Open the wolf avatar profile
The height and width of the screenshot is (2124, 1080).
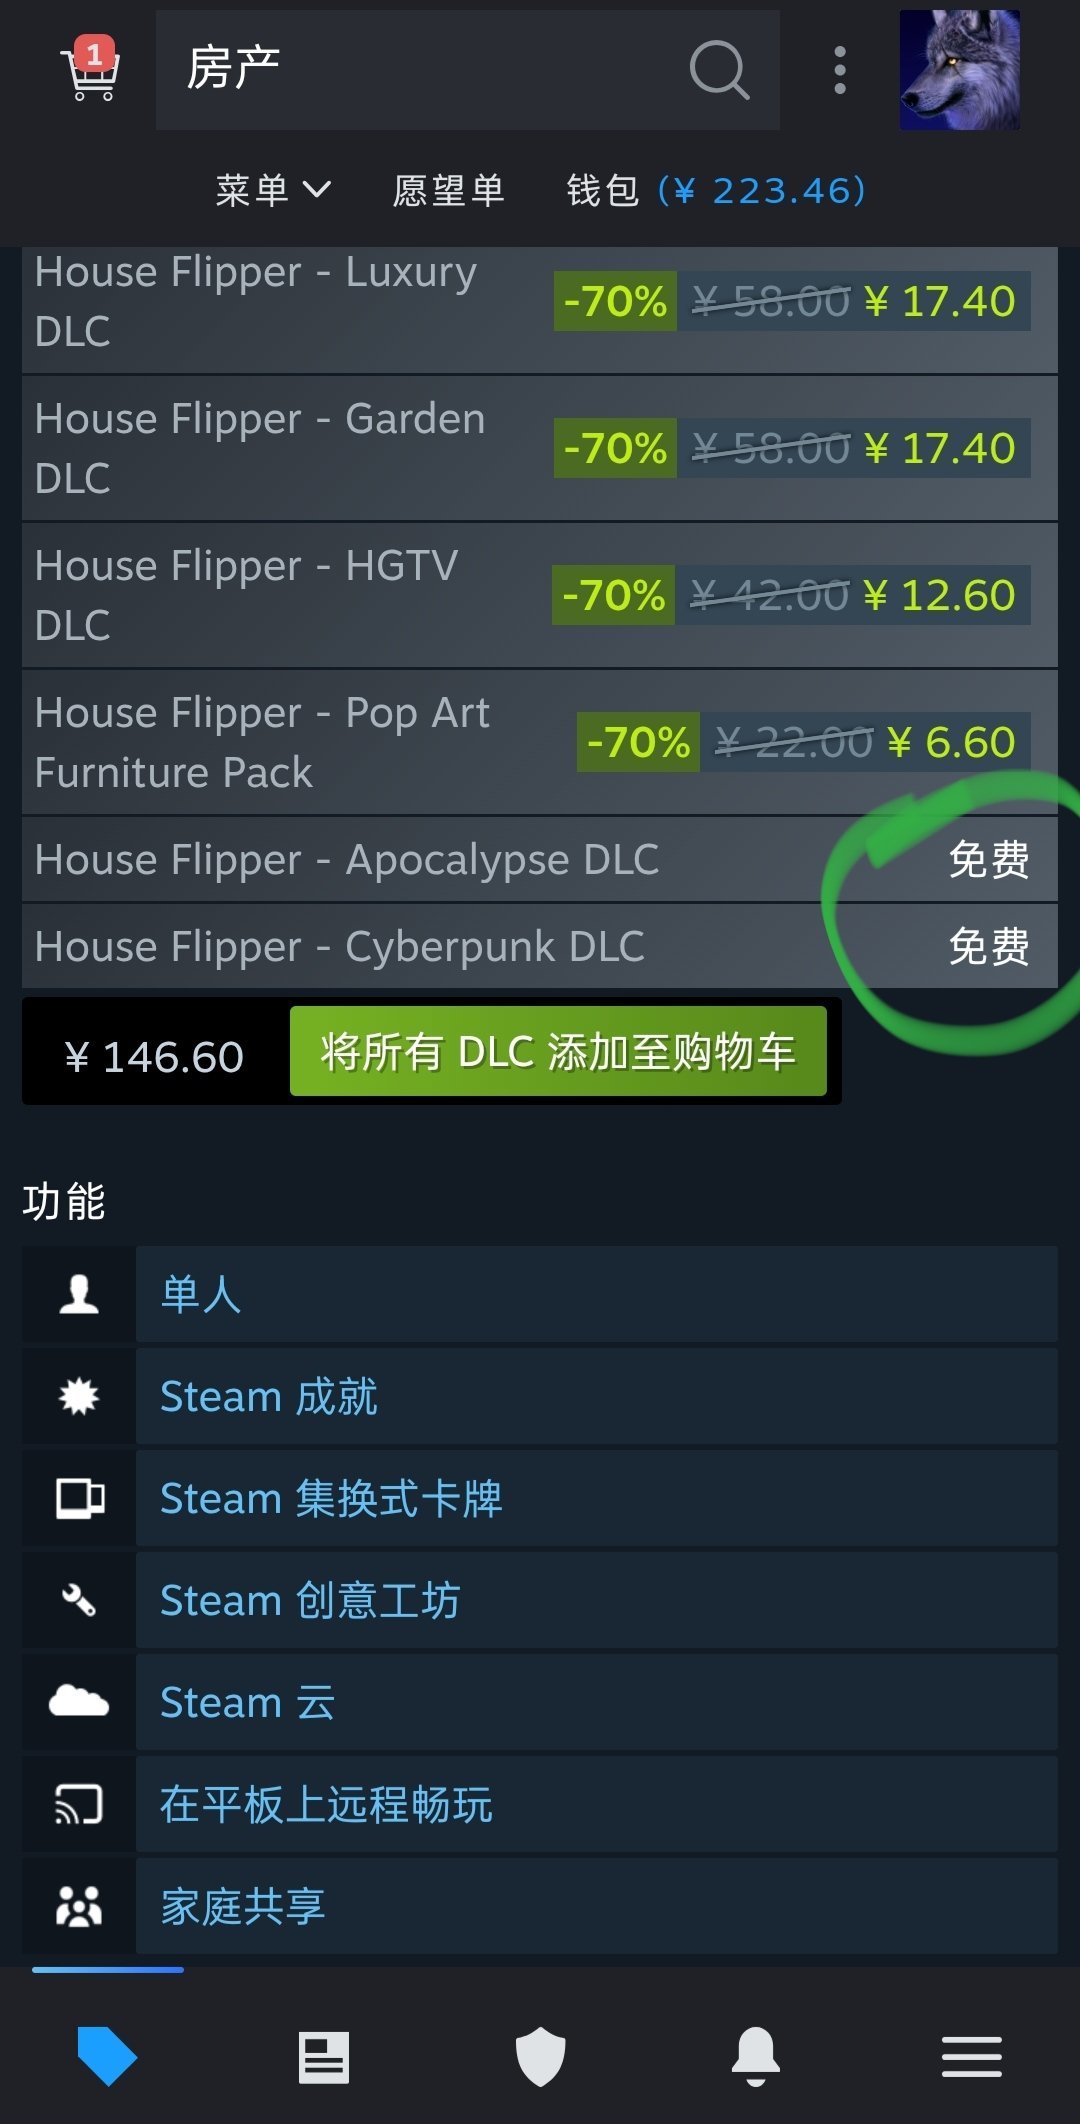(x=960, y=70)
